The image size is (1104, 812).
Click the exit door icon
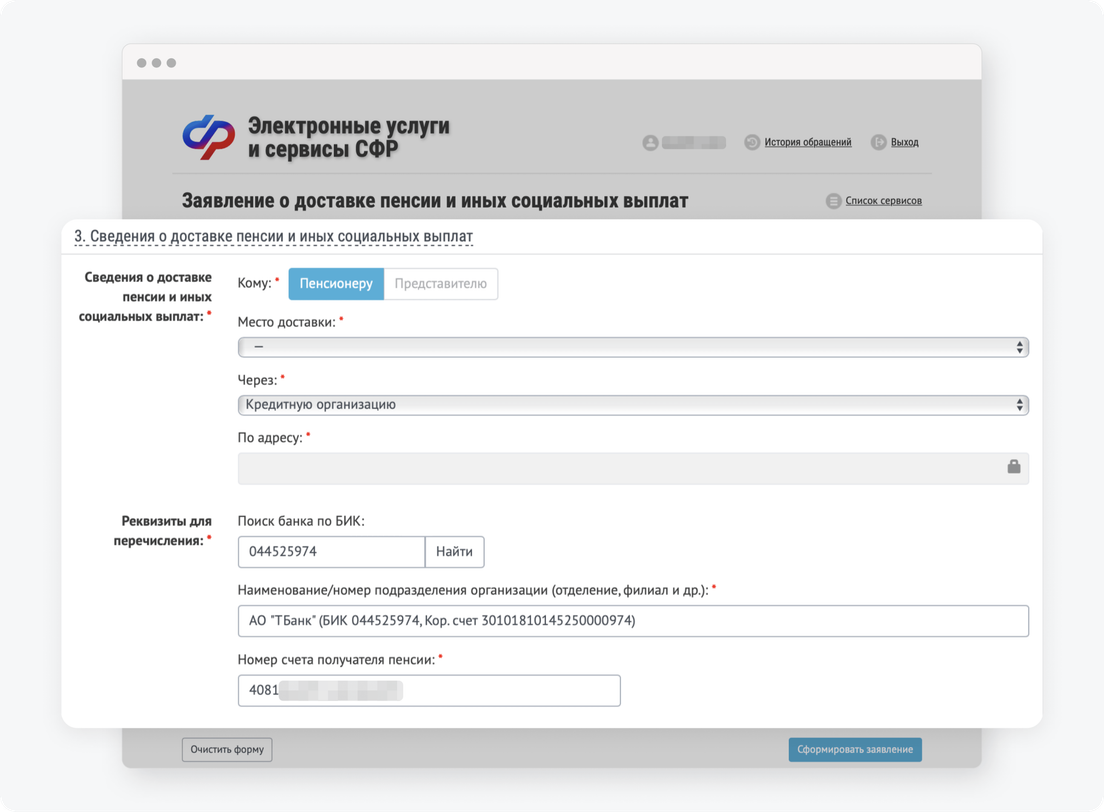[878, 142]
